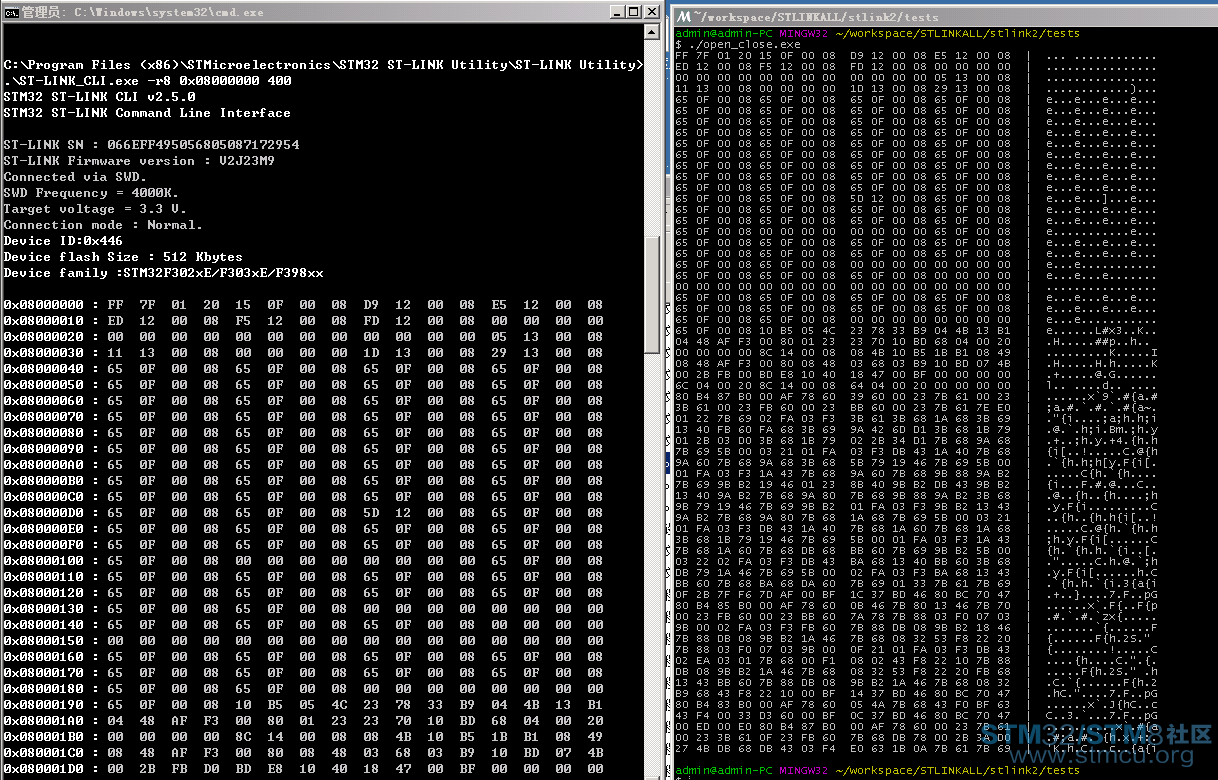Click the MinTTY terminal window icon
The image size is (1218, 780).
(682, 16)
